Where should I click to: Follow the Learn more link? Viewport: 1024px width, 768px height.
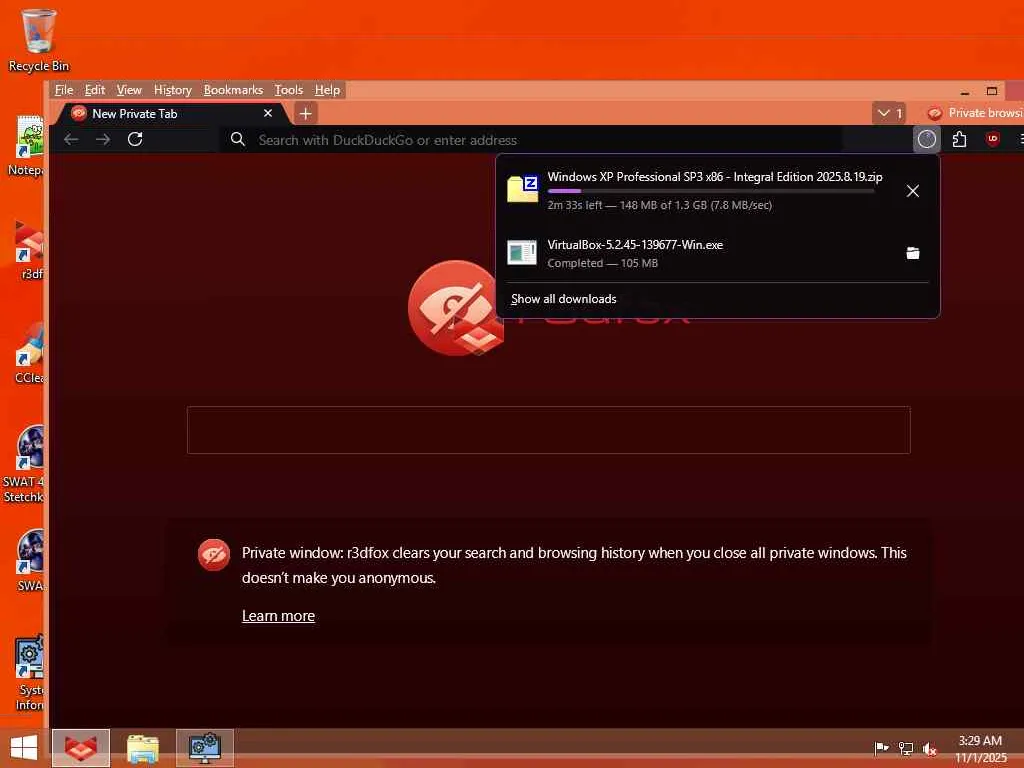pos(278,616)
